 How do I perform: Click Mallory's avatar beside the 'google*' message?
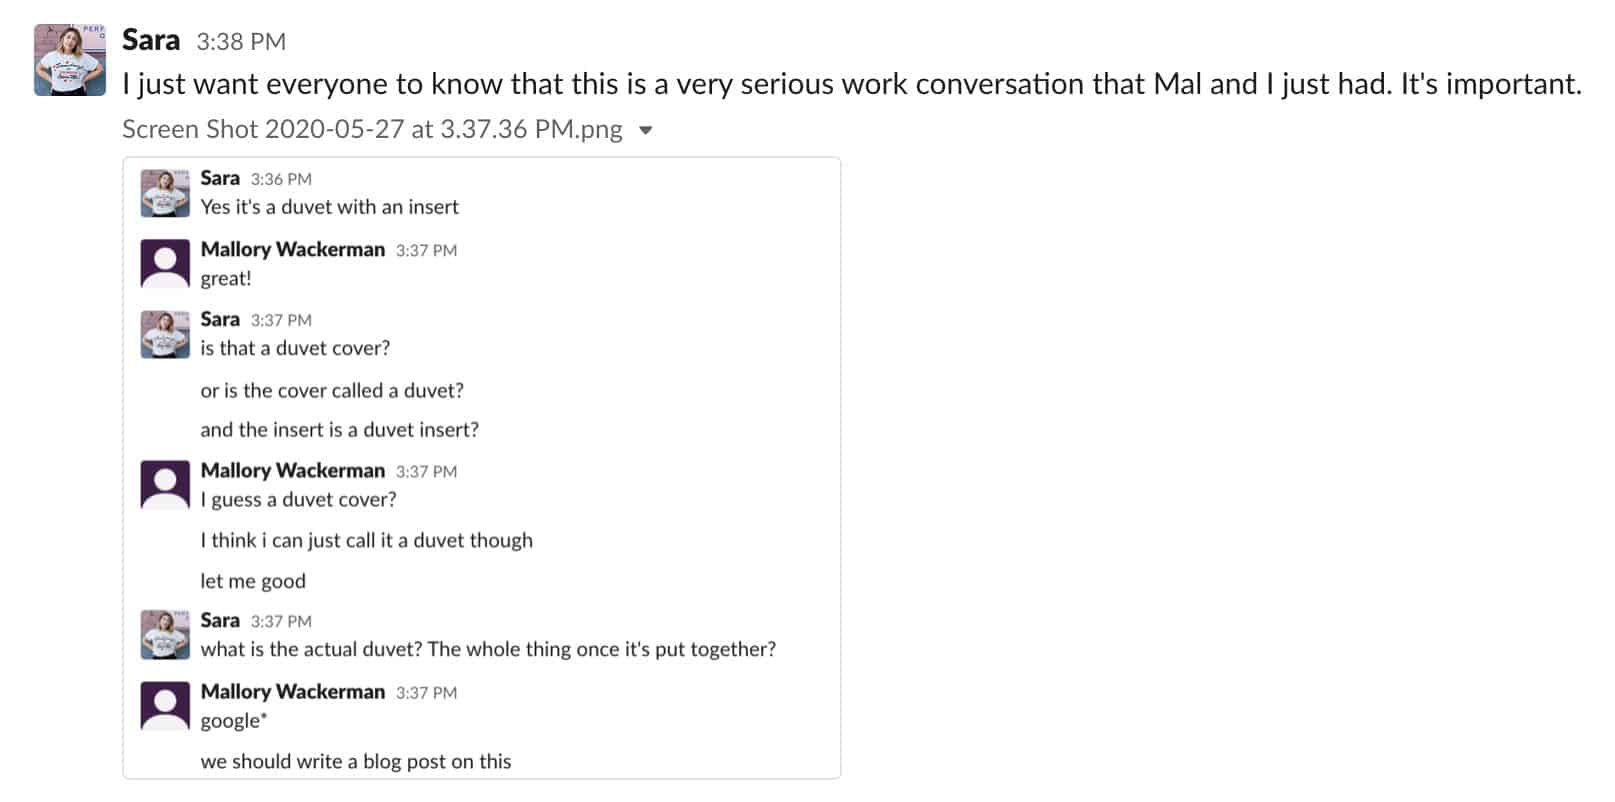point(165,706)
